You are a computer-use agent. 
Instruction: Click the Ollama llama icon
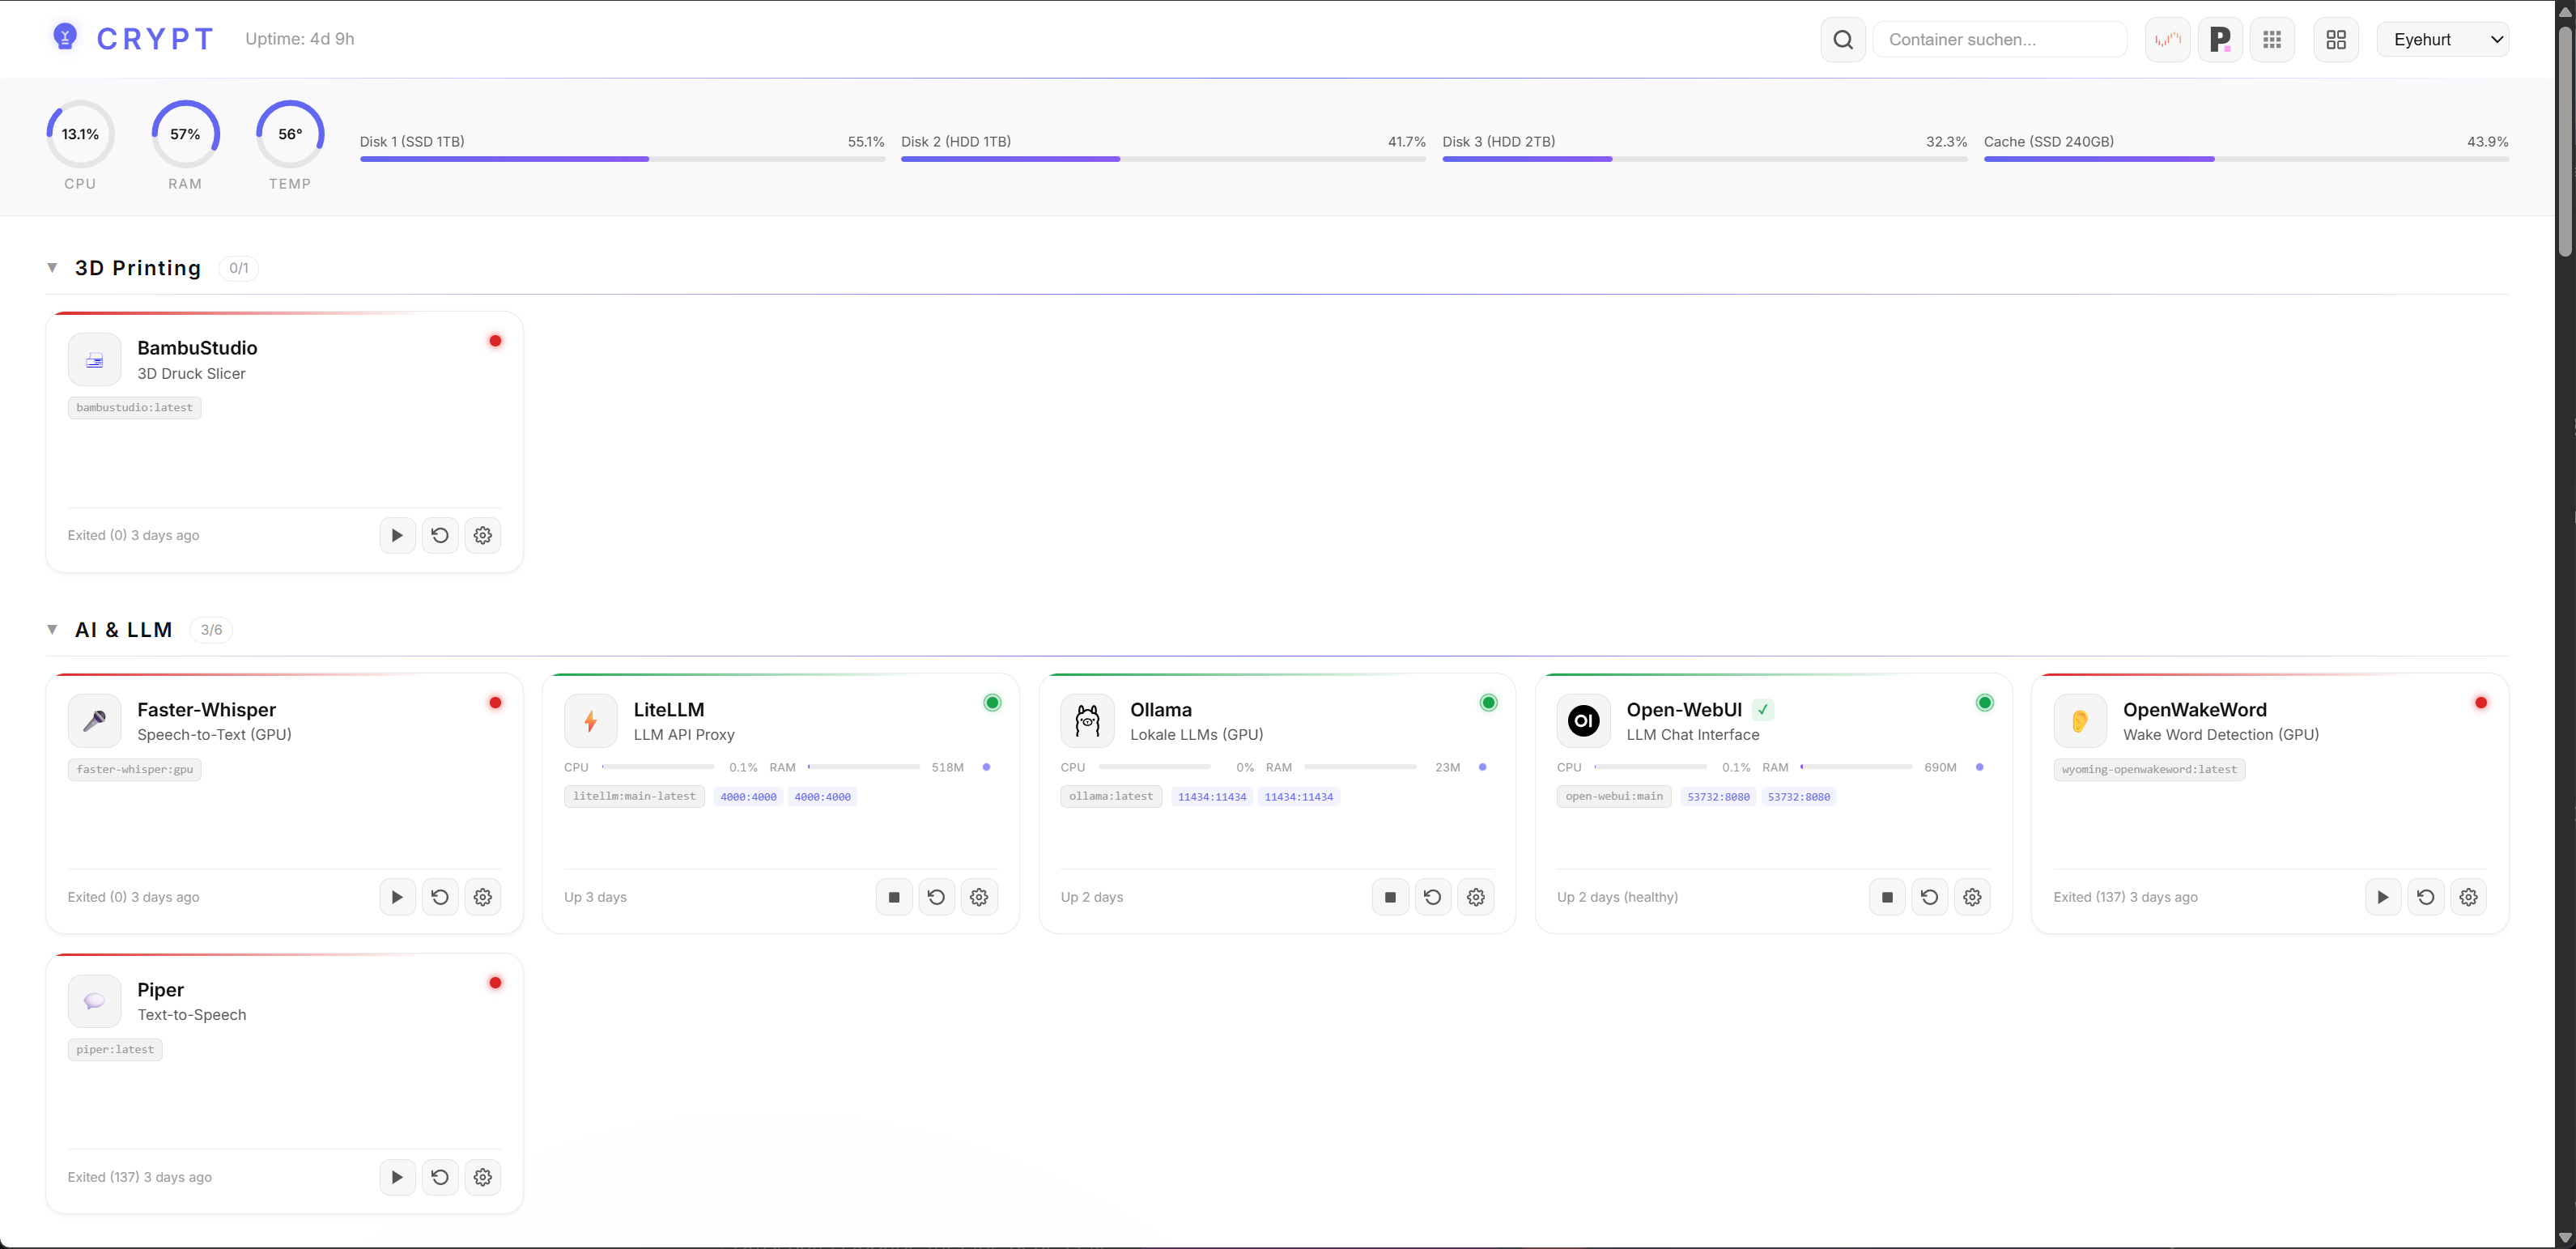coord(1087,721)
